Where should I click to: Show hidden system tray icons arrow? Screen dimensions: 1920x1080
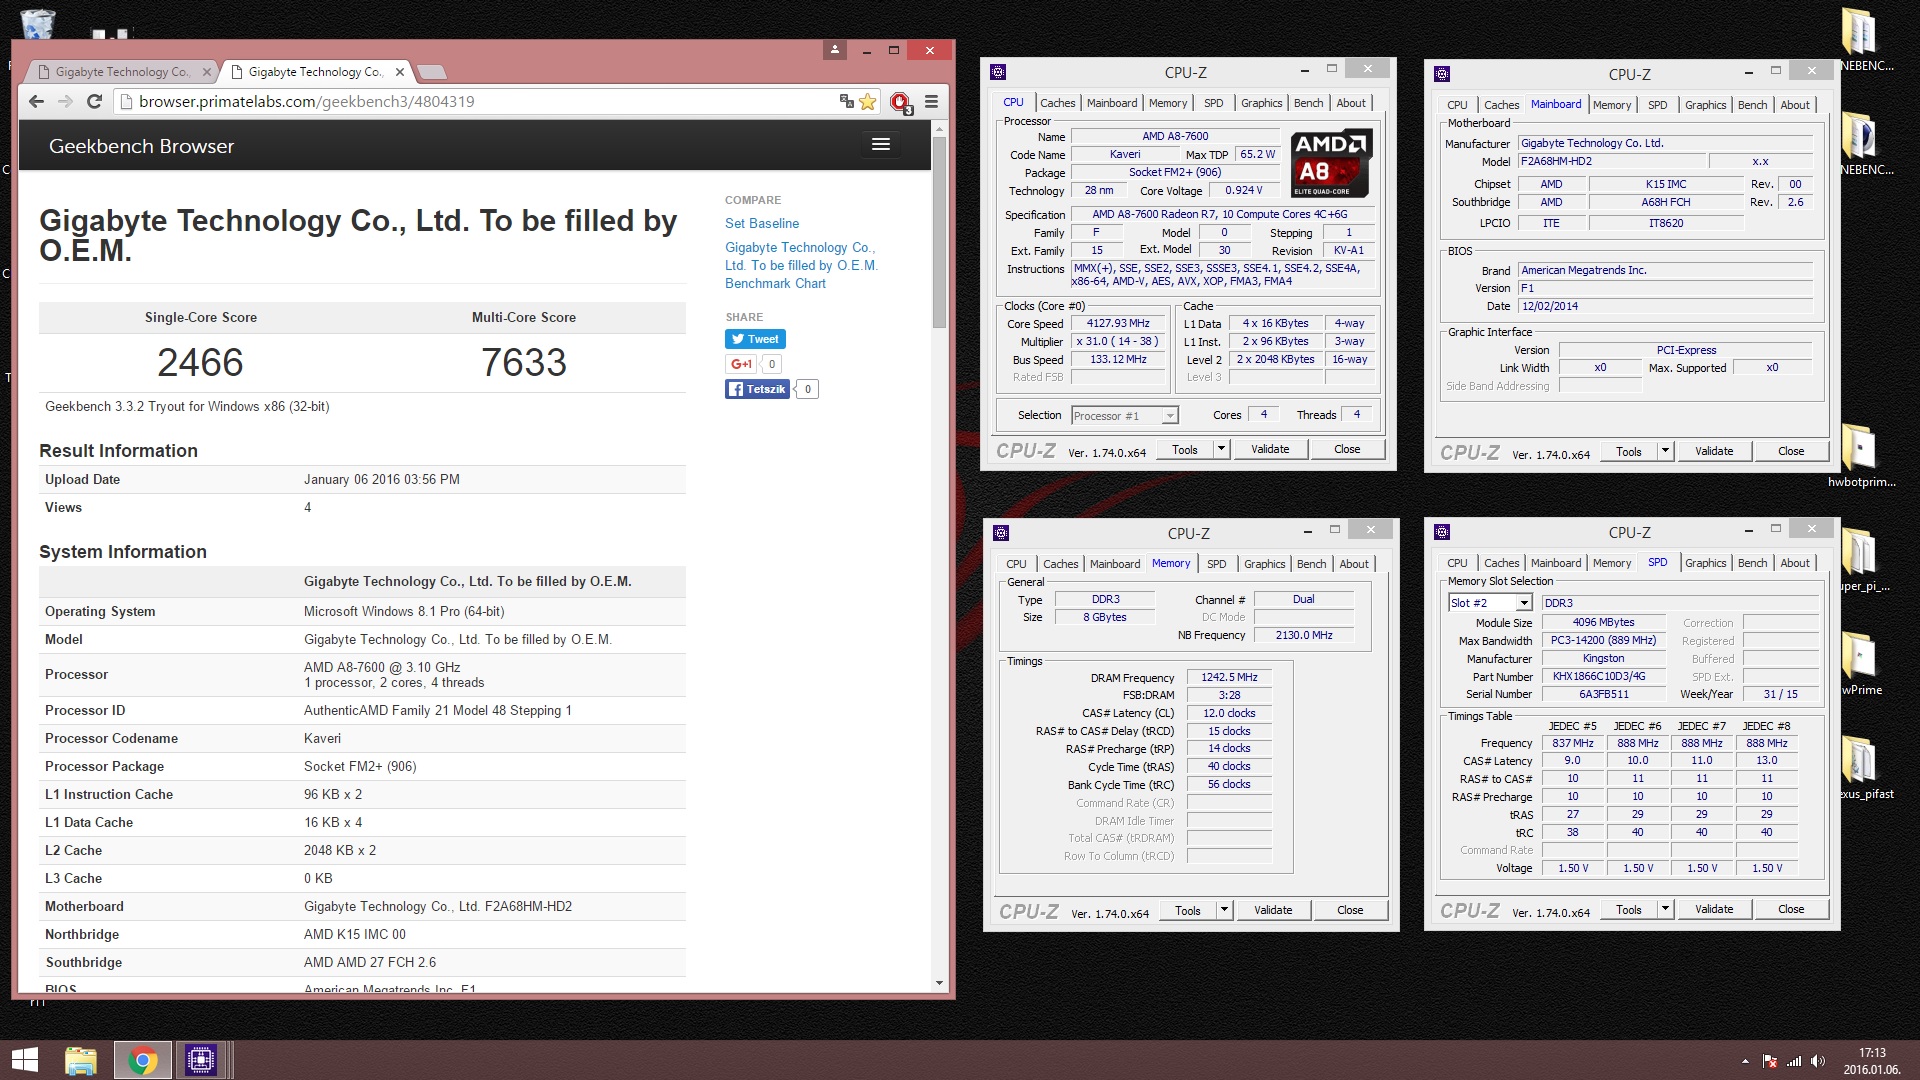pyautogui.click(x=1745, y=1061)
